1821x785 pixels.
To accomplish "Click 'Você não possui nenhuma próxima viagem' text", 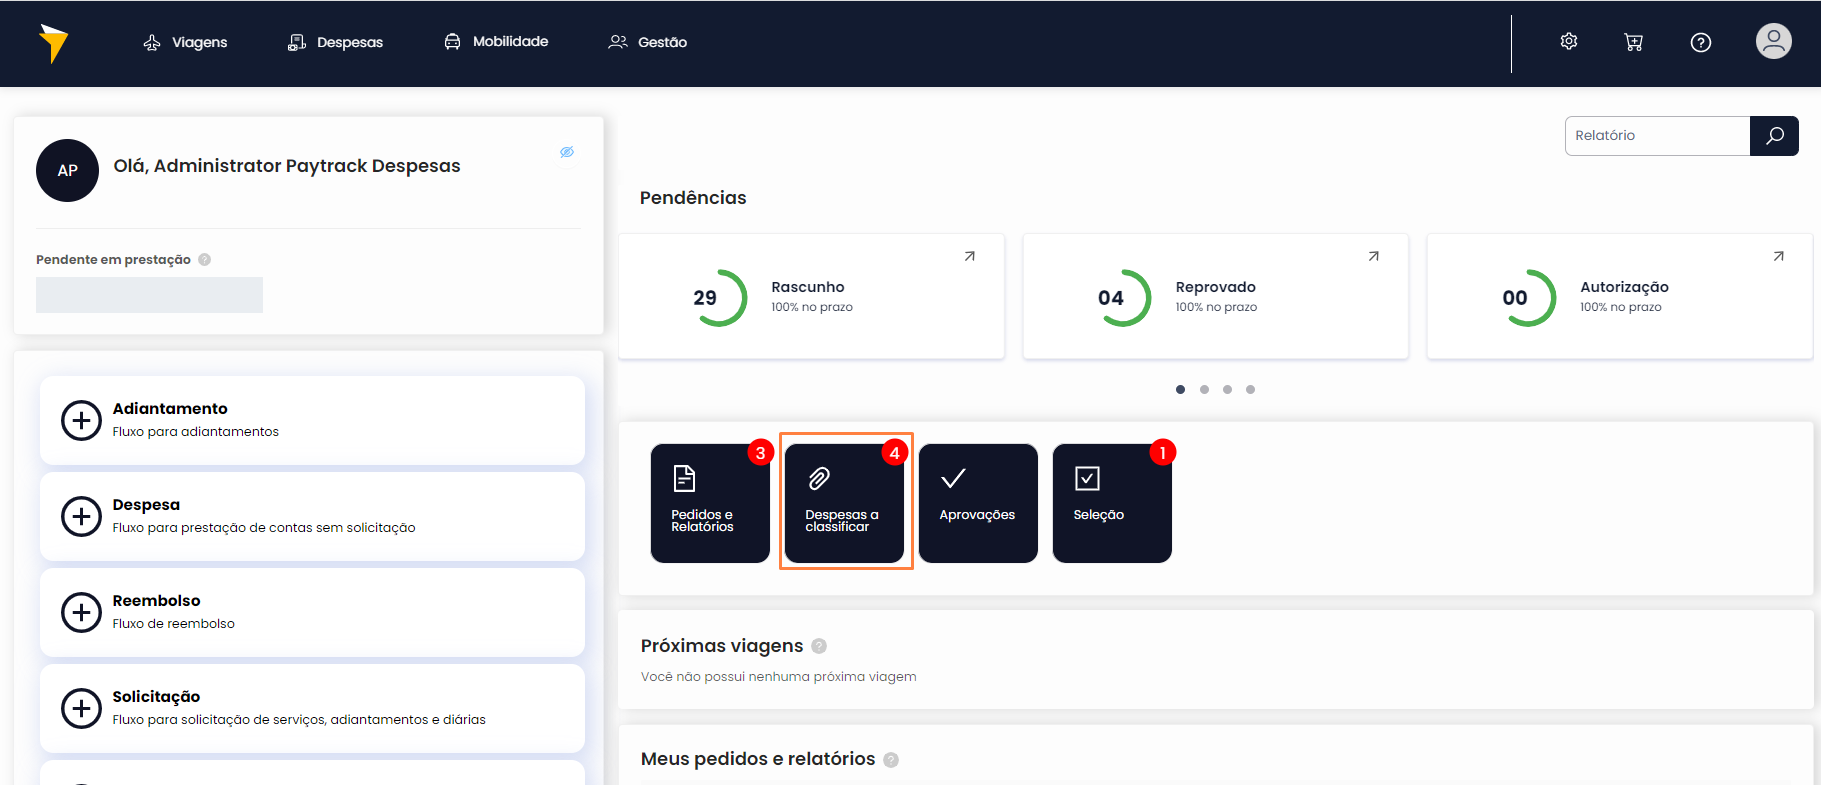I will (x=779, y=677).
